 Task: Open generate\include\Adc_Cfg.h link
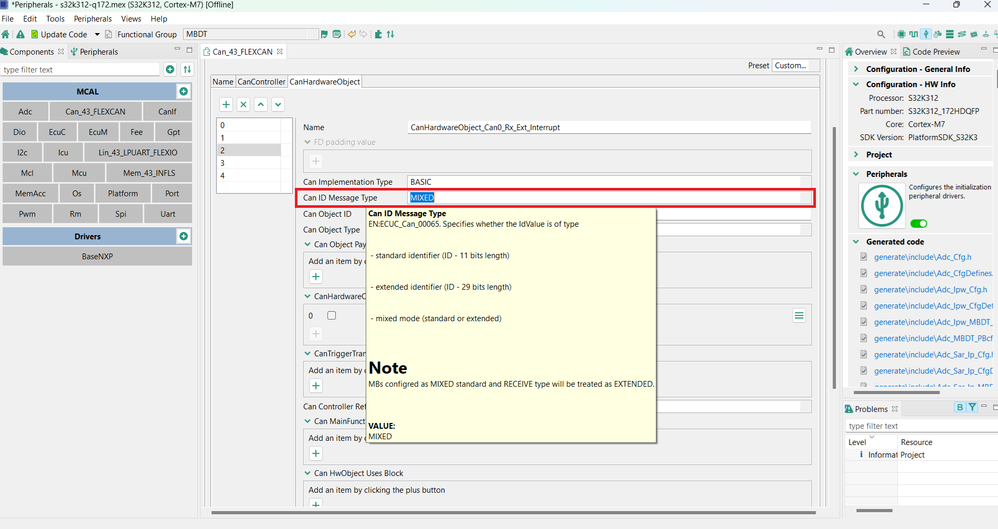(x=922, y=257)
